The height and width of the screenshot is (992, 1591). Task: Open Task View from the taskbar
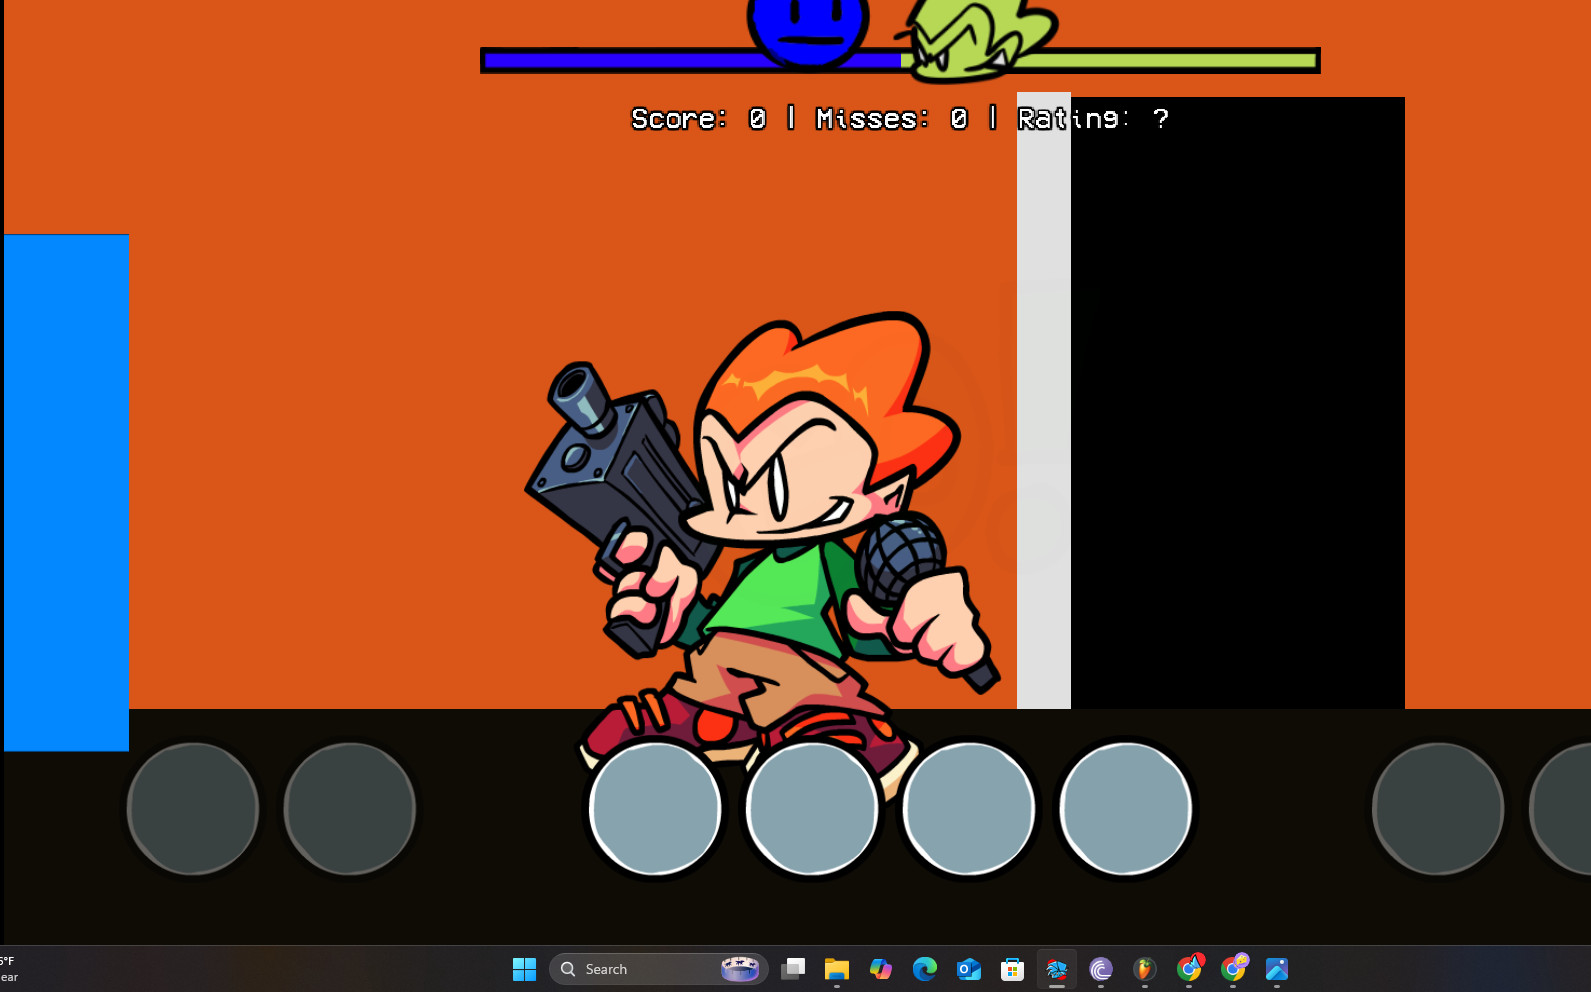point(793,969)
